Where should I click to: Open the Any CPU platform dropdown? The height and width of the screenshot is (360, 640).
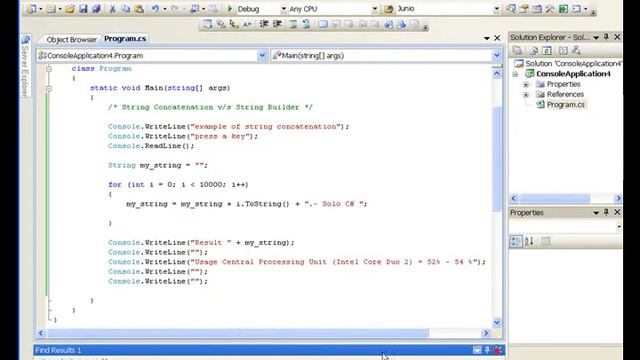coord(375,9)
